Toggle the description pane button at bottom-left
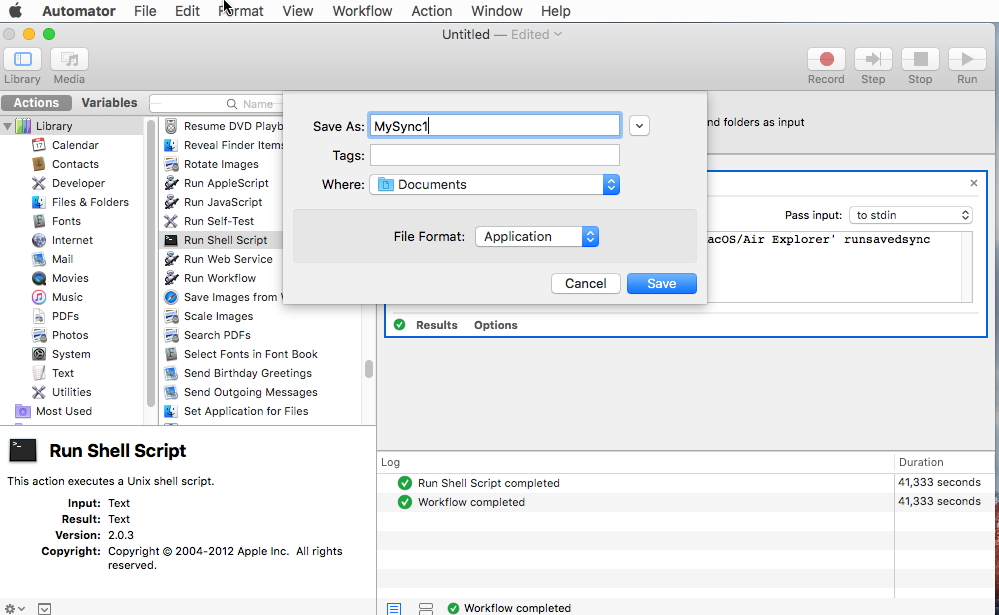999x615 pixels. point(44,609)
